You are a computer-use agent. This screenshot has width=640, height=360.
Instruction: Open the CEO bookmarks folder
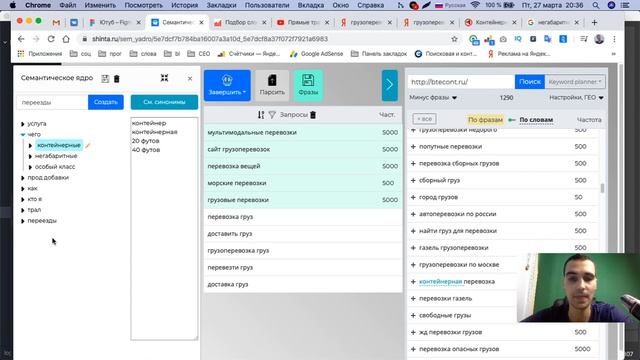pos(199,53)
